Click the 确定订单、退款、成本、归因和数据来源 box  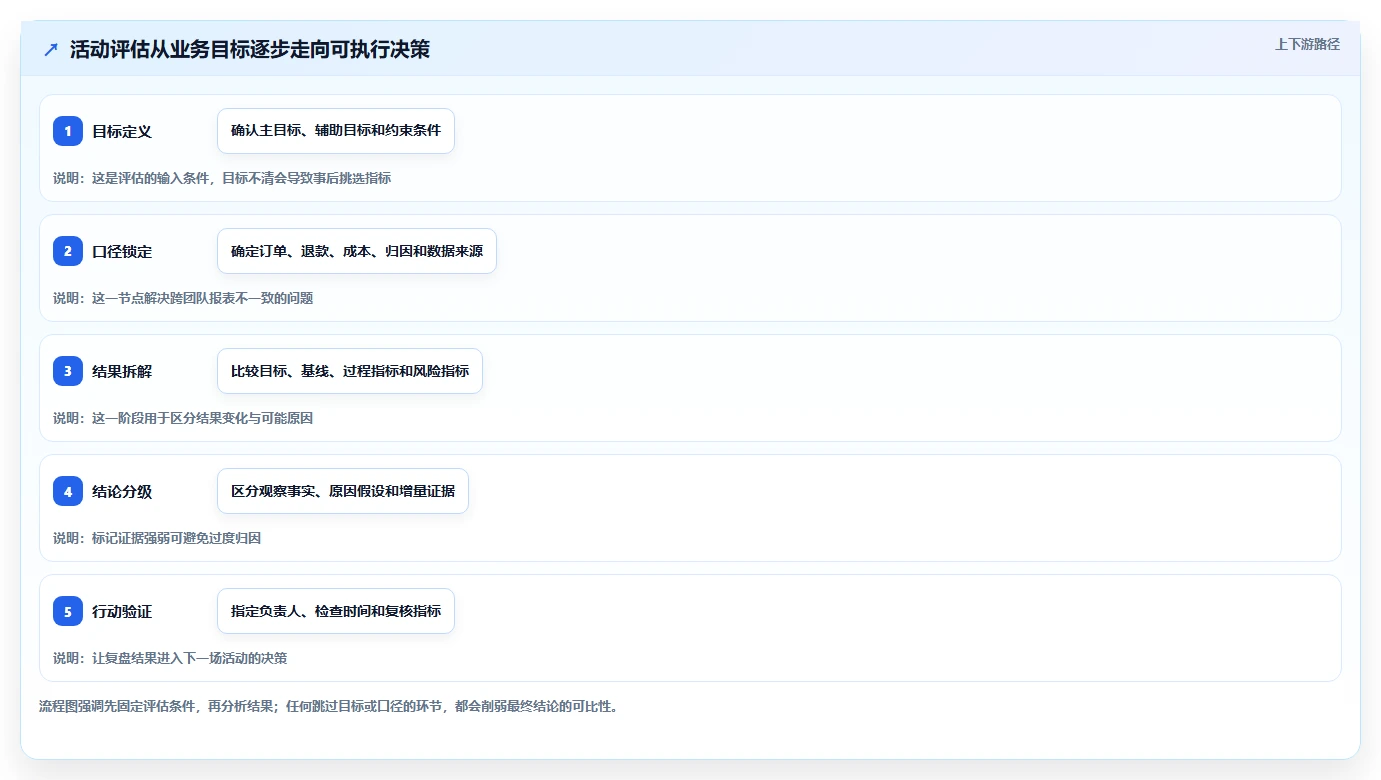pos(357,251)
